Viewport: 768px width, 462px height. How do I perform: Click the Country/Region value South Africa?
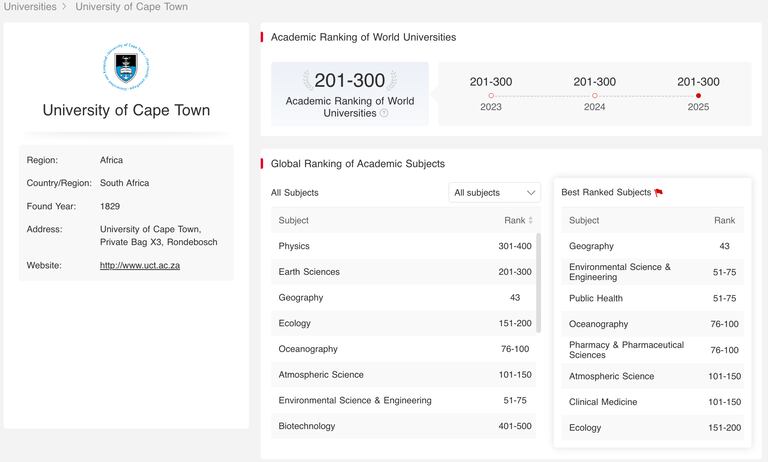124,183
